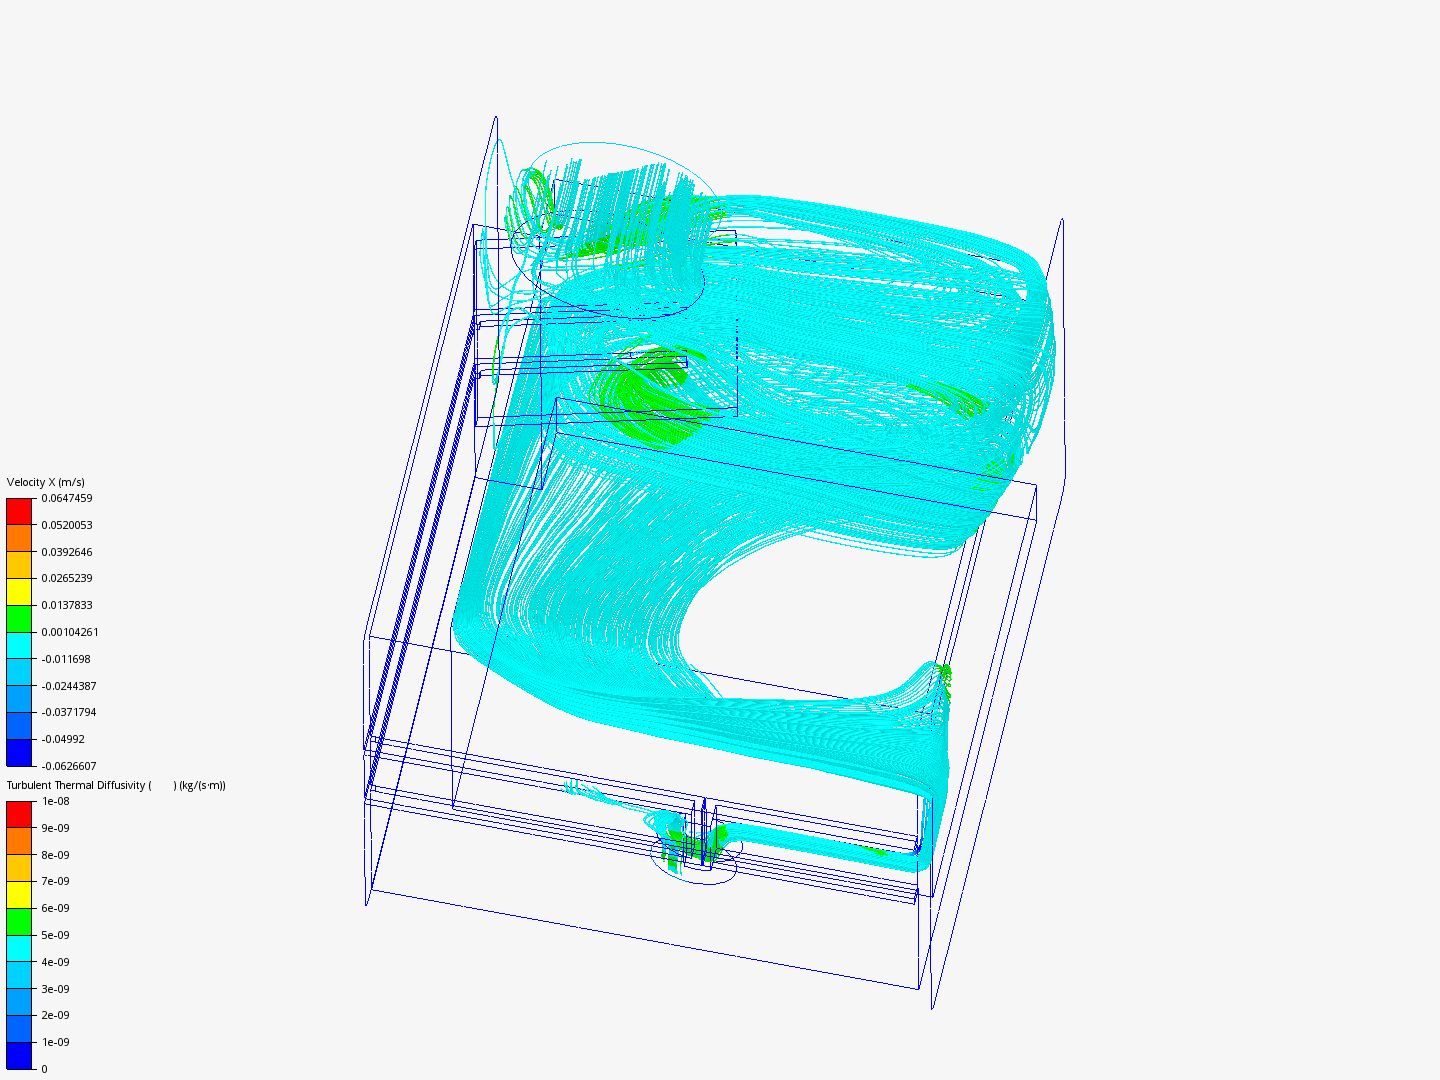
Task: Pick Diffusivity swatch between 7e-09 and 6e-09
Action: 19,895
